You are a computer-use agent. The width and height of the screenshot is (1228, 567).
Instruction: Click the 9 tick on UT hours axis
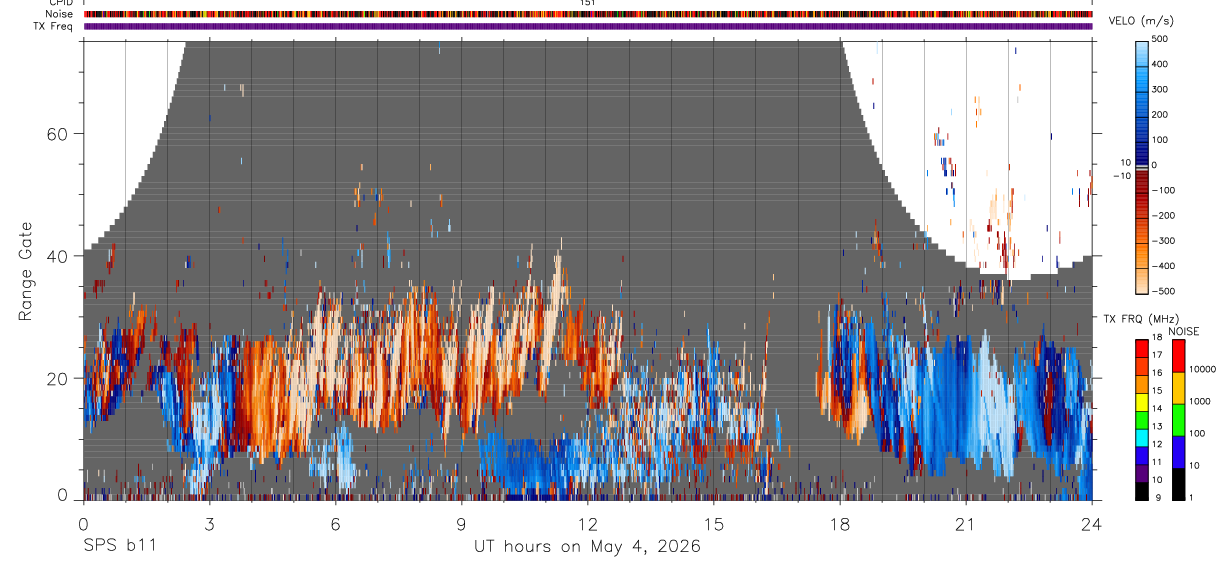461,523
